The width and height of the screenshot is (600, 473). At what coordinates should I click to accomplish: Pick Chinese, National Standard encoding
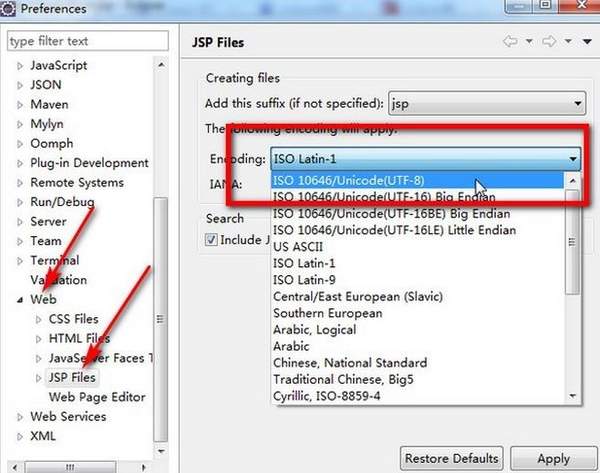coord(350,363)
